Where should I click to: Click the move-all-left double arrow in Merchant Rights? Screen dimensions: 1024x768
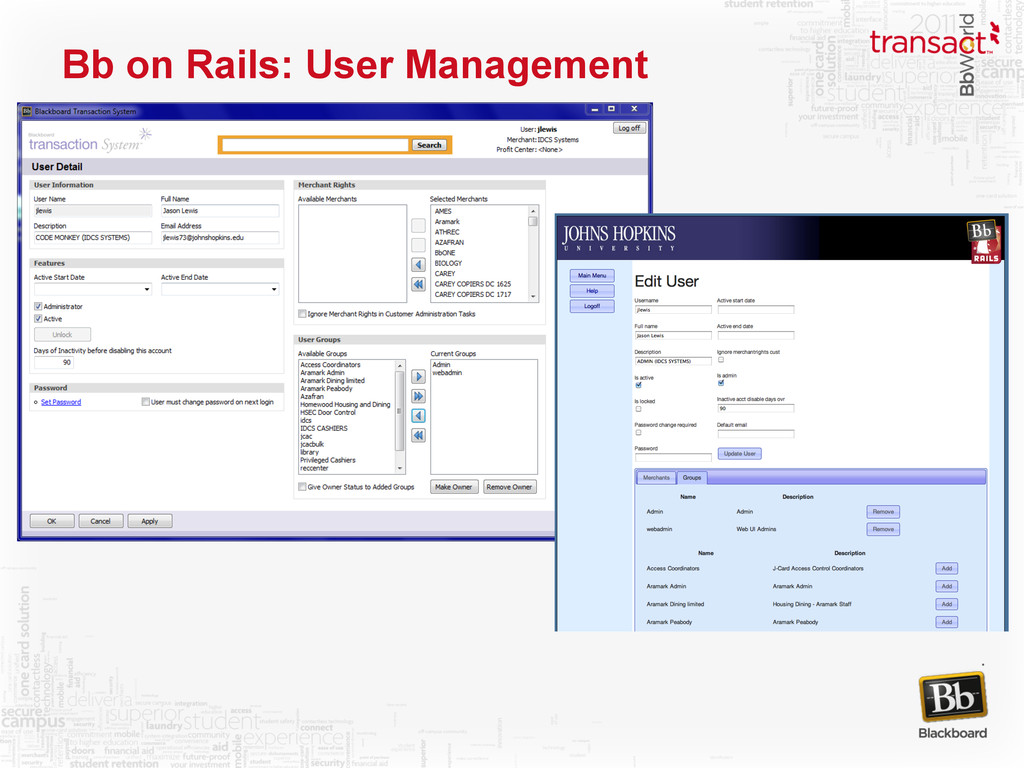coord(419,285)
